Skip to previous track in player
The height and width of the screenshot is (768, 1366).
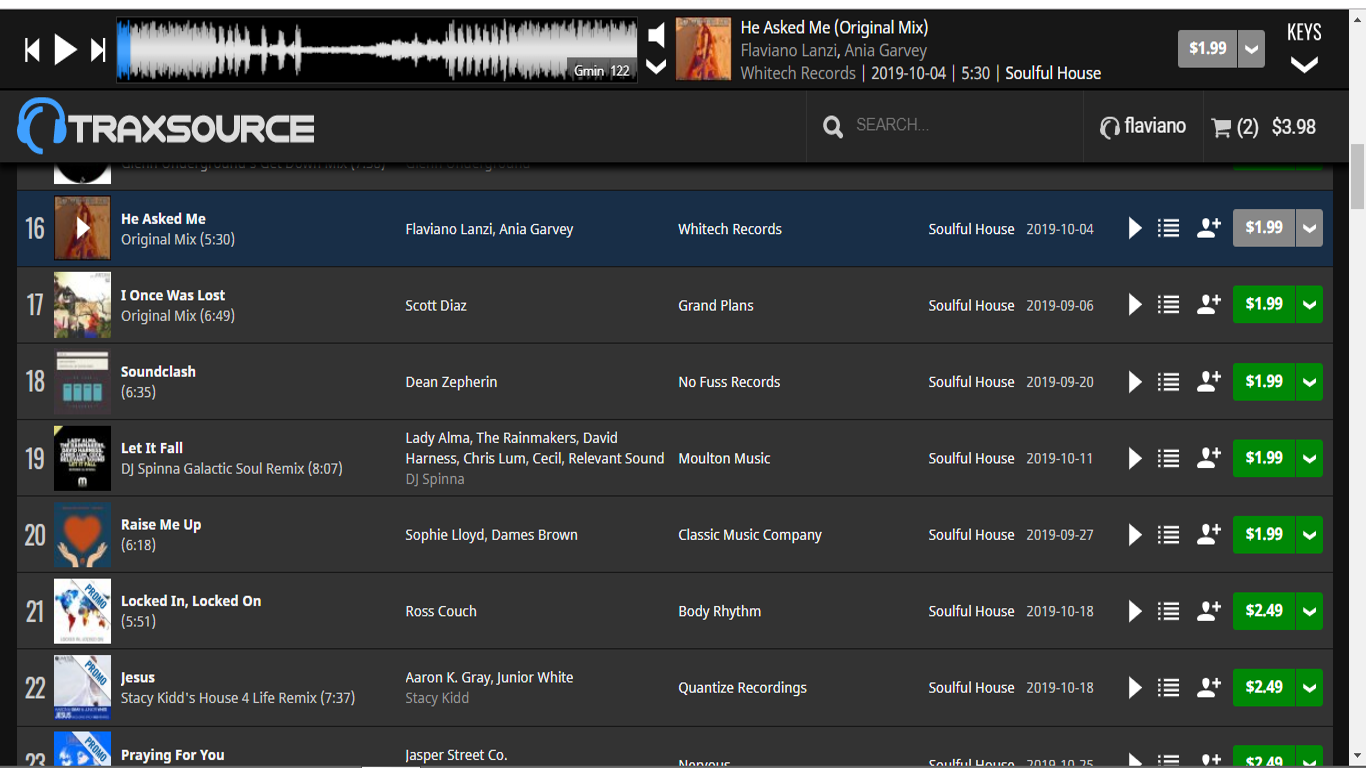(x=32, y=49)
